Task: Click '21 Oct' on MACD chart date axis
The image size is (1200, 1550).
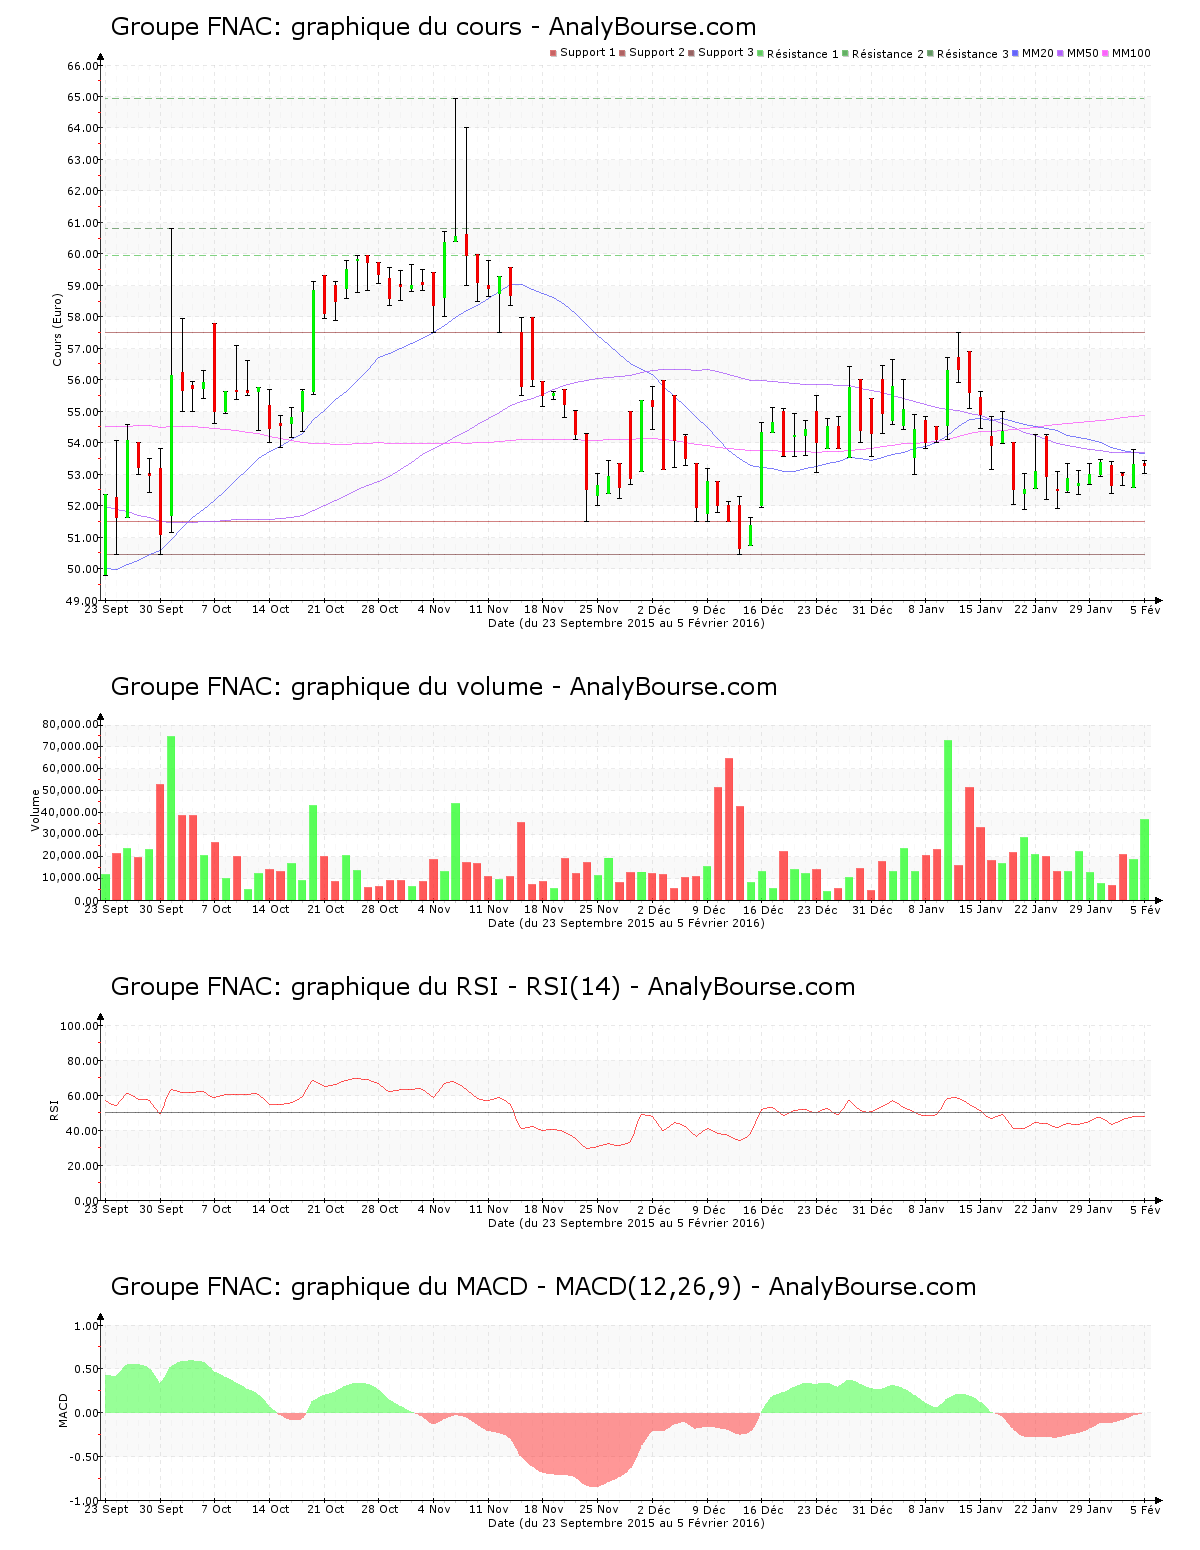Action: tap(325, 1509)
